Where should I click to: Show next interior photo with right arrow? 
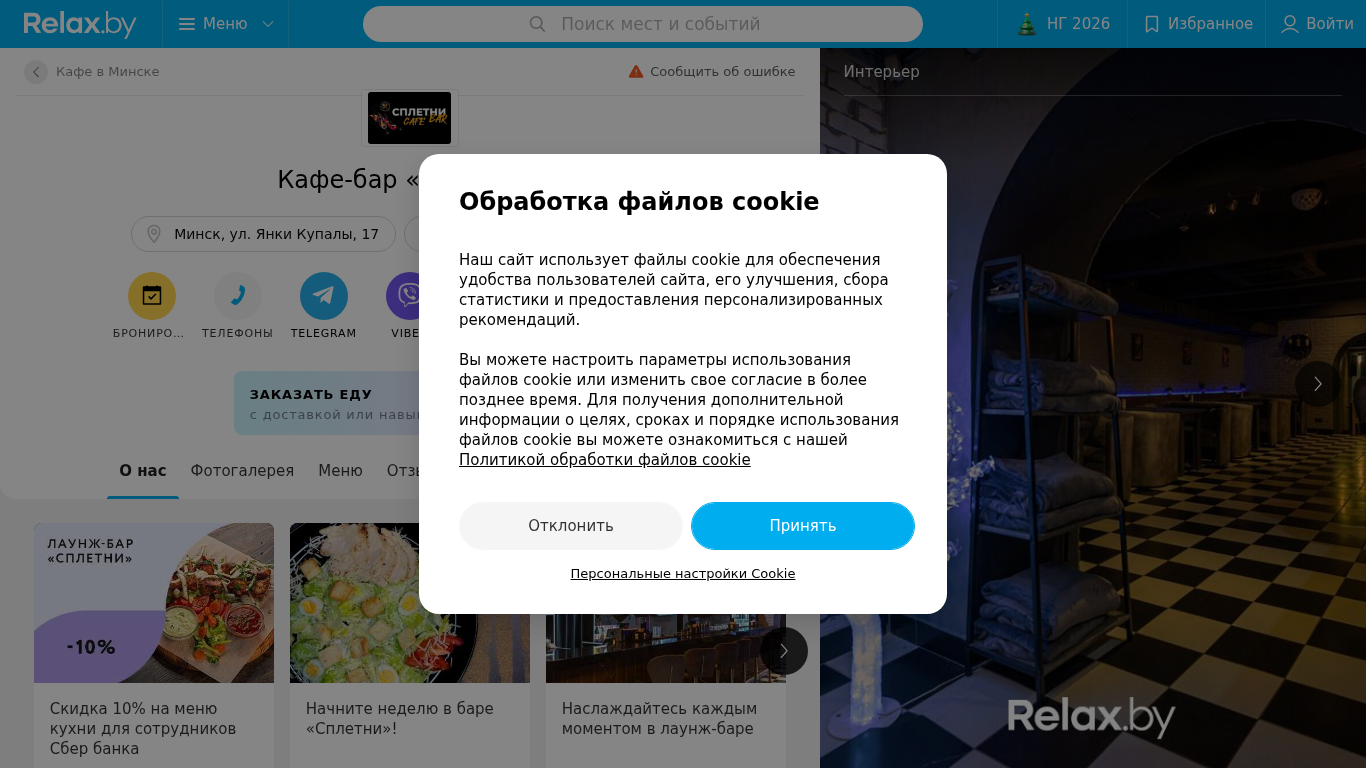click(1318, 384)
